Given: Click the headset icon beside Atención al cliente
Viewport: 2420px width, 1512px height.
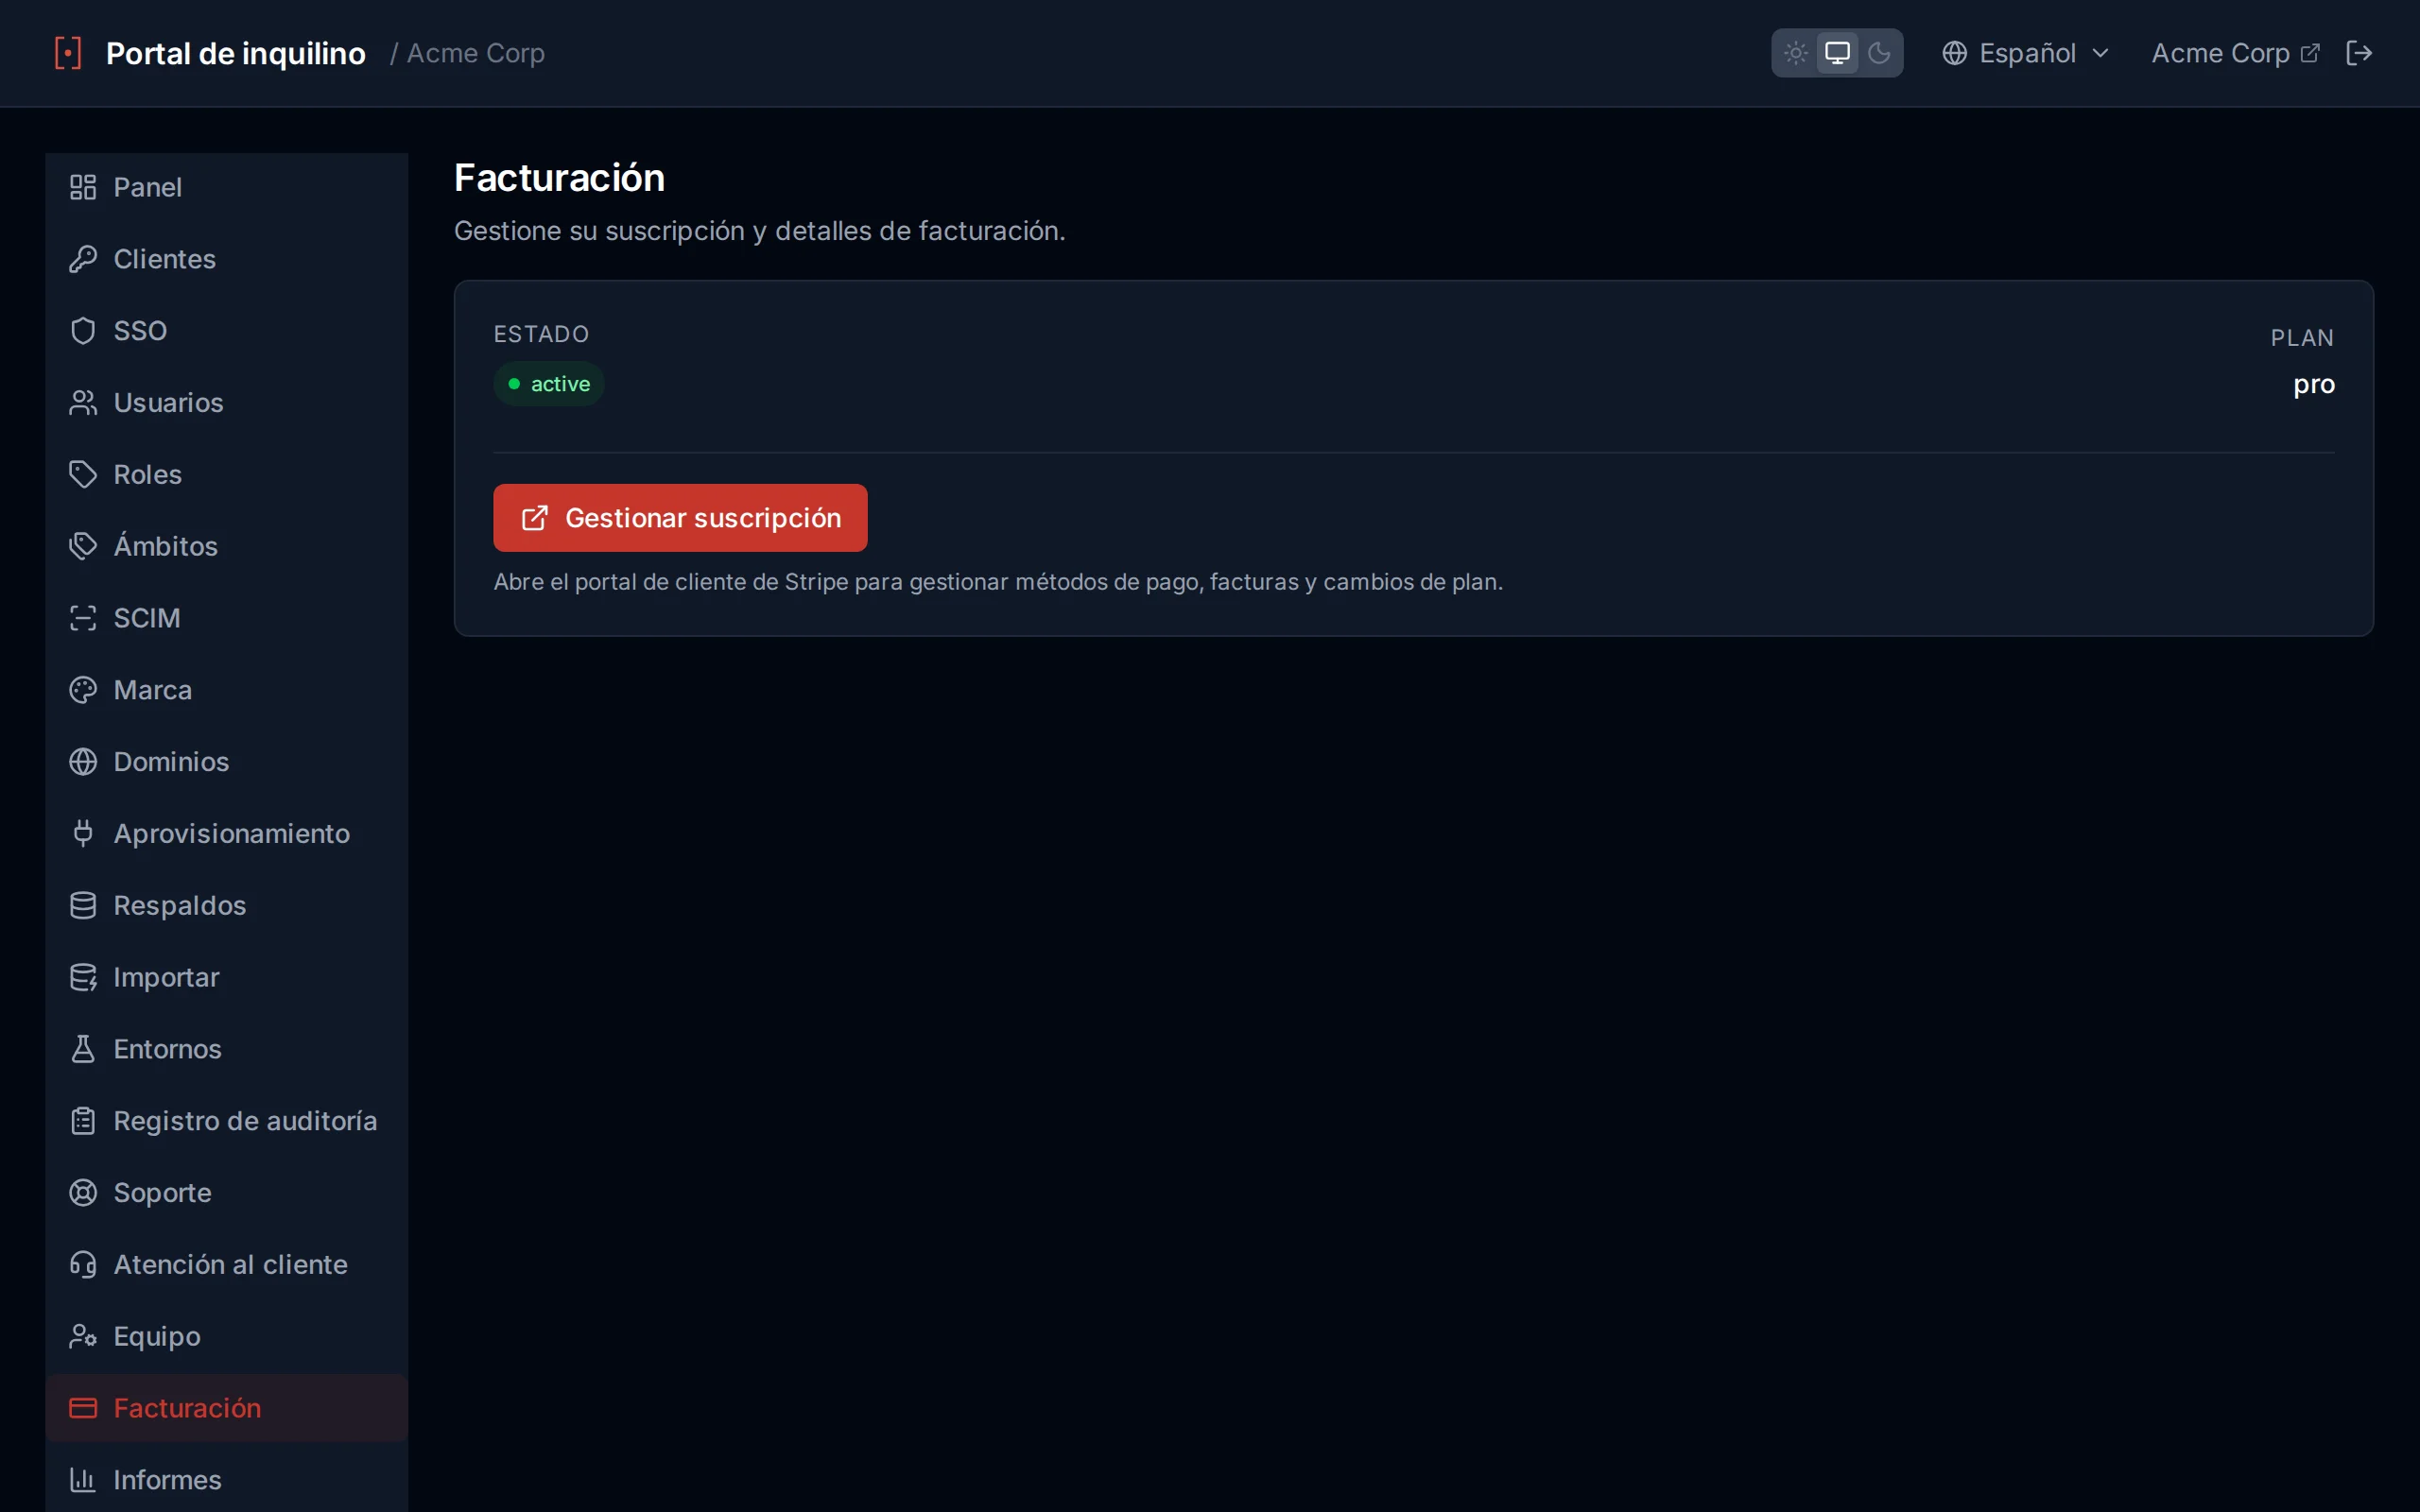Looking at the screenshot, I should click(83, 1264).
